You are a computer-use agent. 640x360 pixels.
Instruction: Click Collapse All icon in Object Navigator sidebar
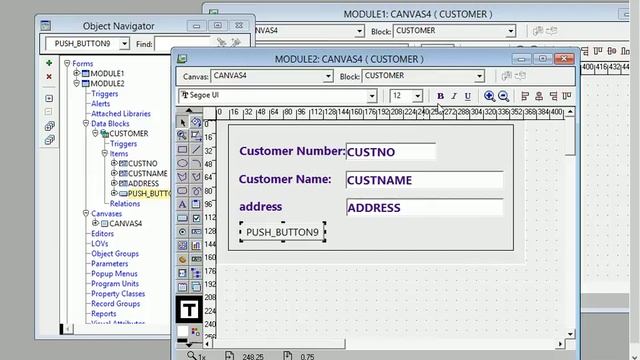49,140
